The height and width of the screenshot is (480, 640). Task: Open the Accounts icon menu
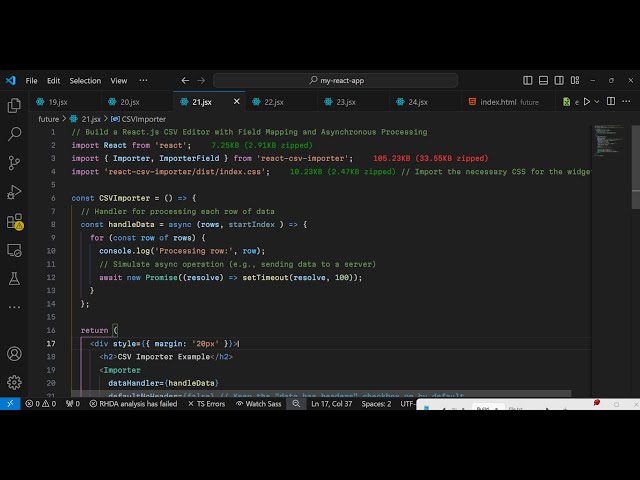(14, 353)
